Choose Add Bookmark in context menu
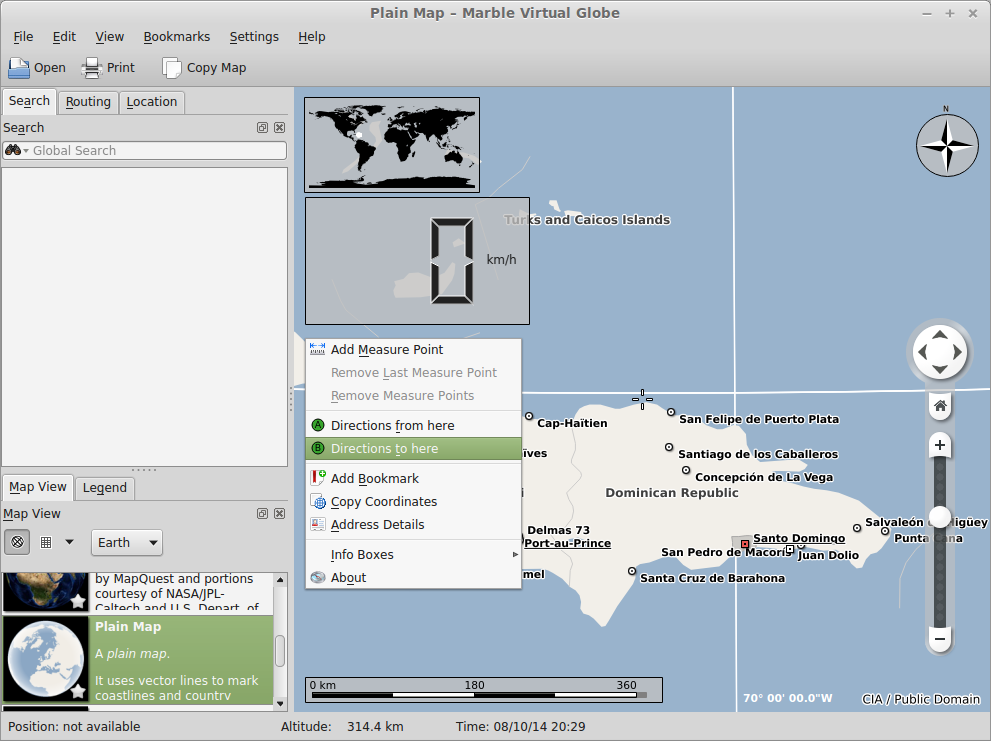Image resolution: width=991 pixels, height=741 pixels. pos(413,479)
